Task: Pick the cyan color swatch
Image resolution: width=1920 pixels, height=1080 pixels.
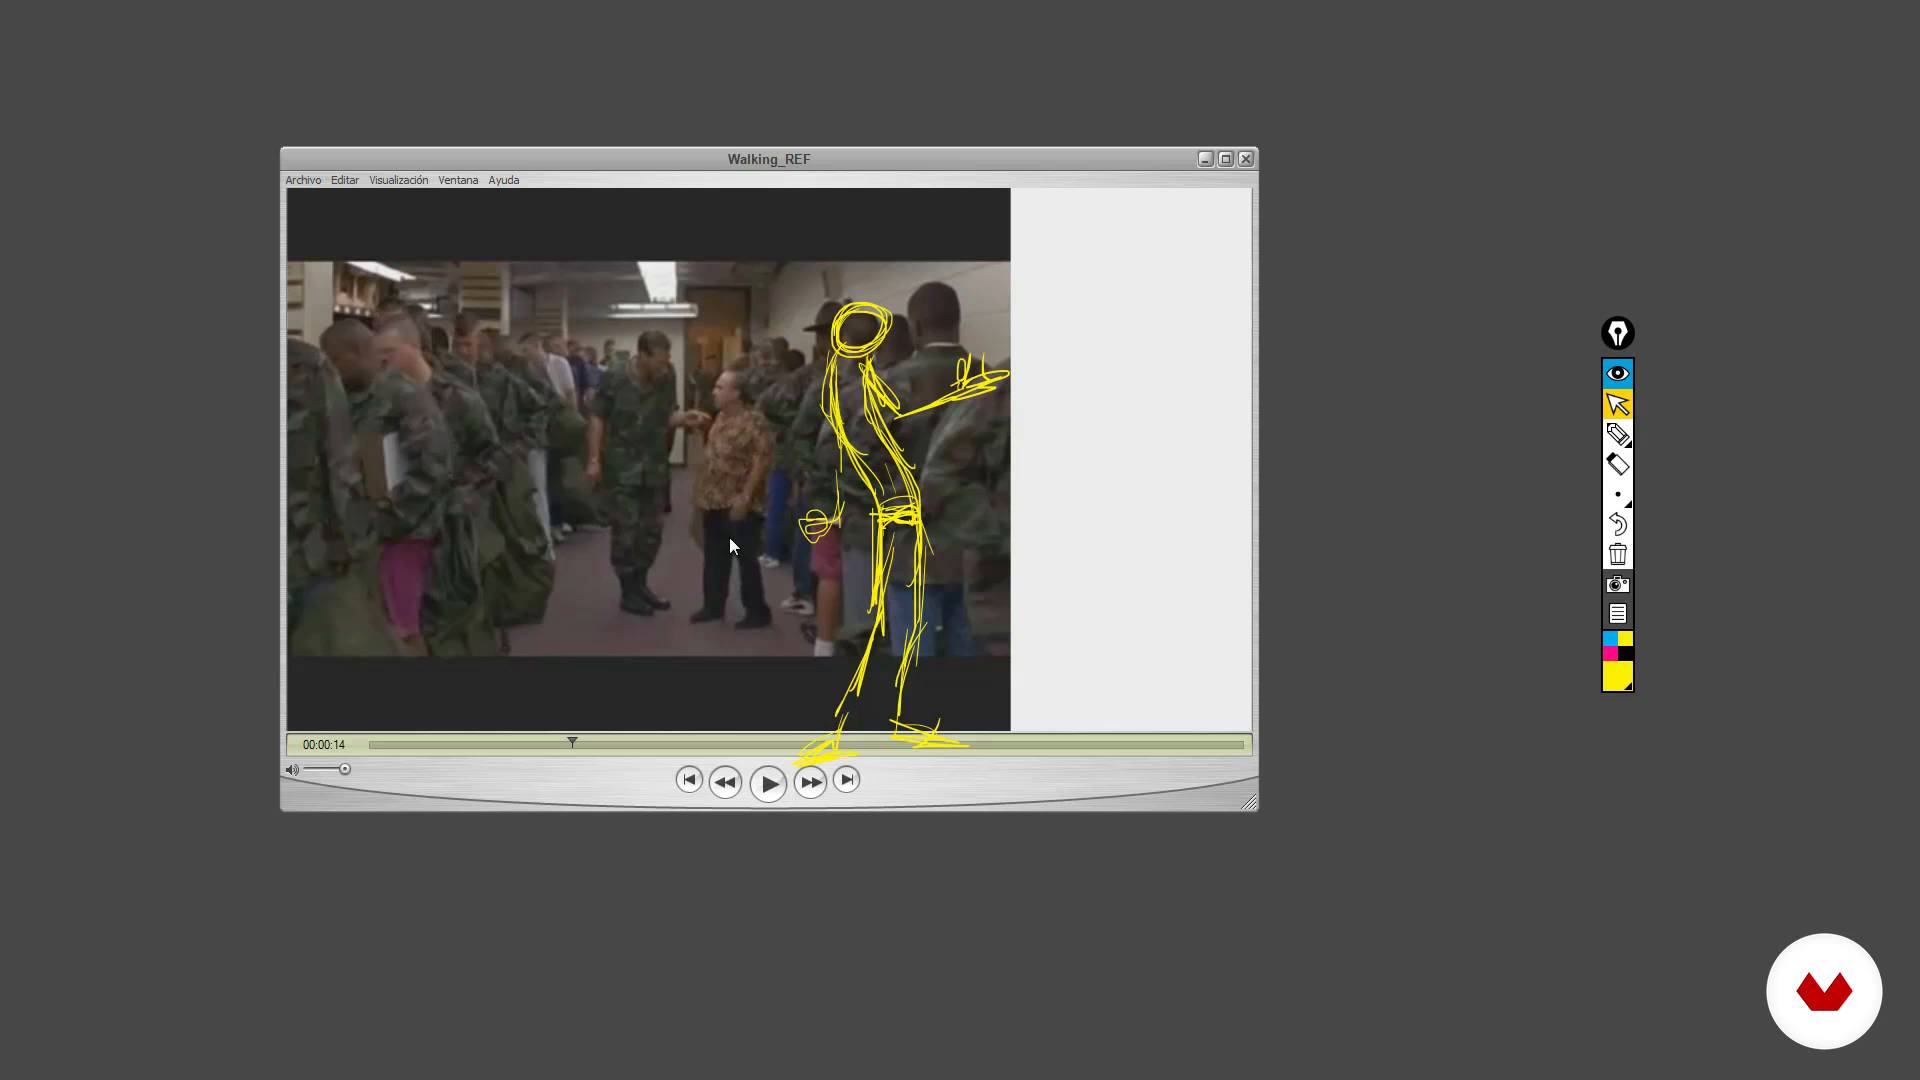Action: coord(1610,639)
